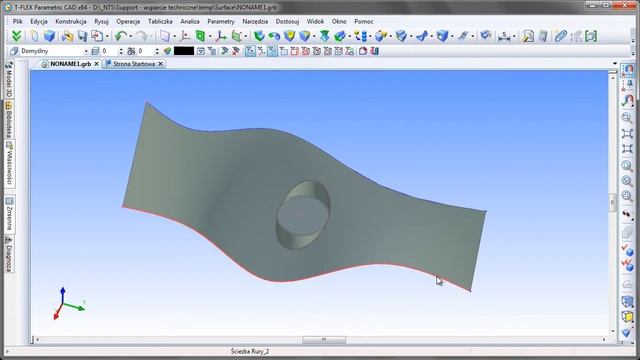
Task: Open the Widok menu
Action: click(x=315, y=21)
